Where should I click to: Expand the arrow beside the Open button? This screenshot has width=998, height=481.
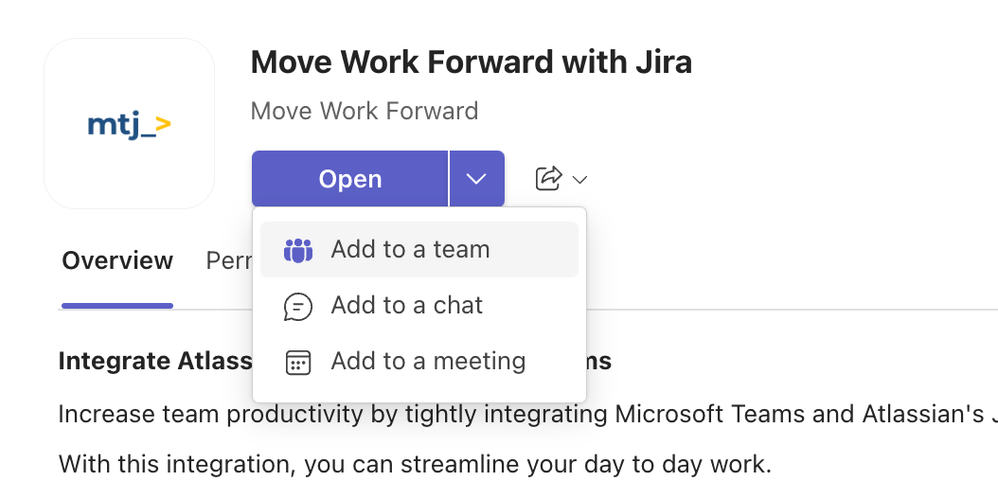click(477, 179)
